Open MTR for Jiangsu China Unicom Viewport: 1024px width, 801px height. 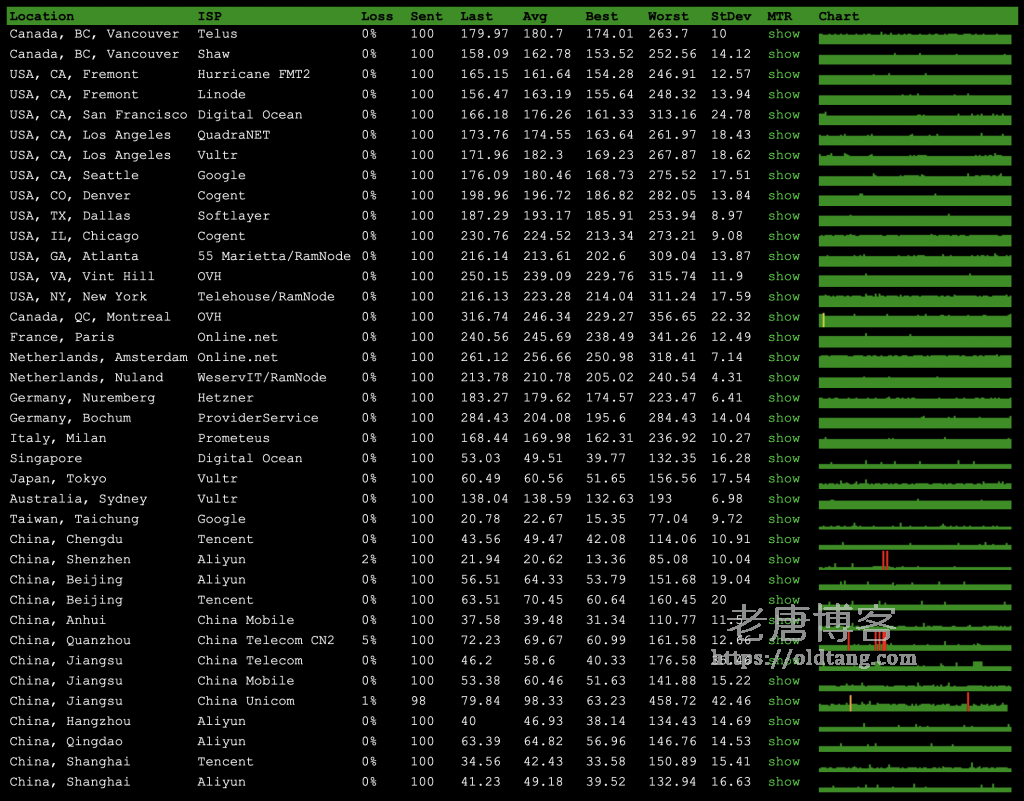(783, 701)
